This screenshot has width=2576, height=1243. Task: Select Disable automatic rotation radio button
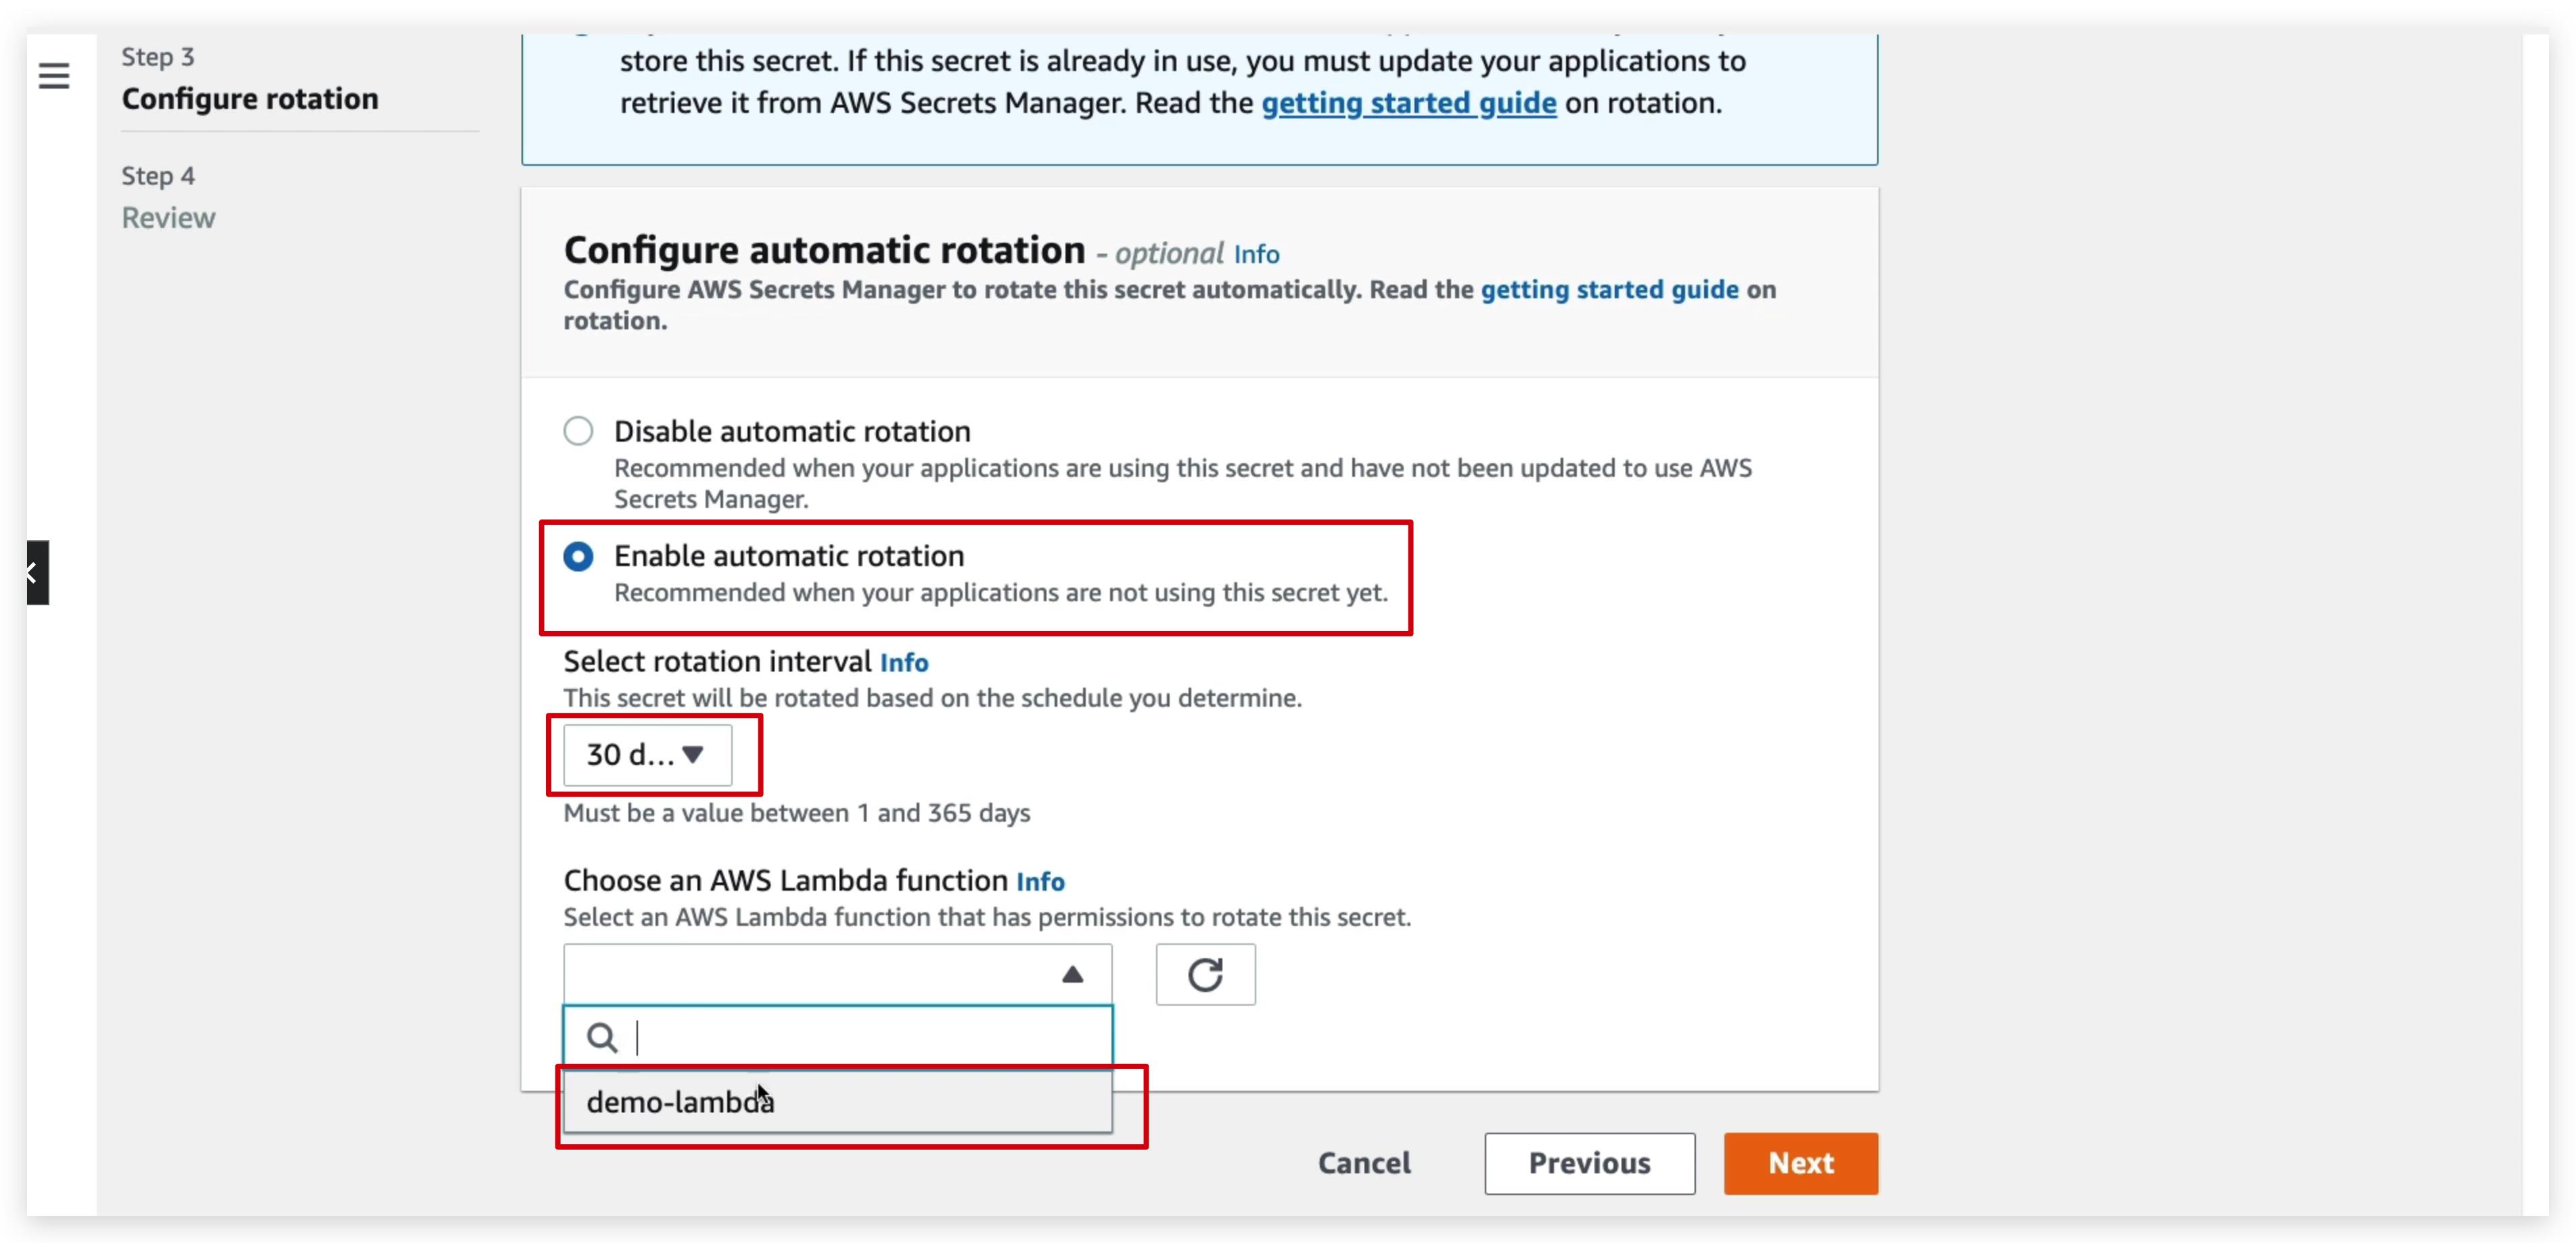click(578, 431)
